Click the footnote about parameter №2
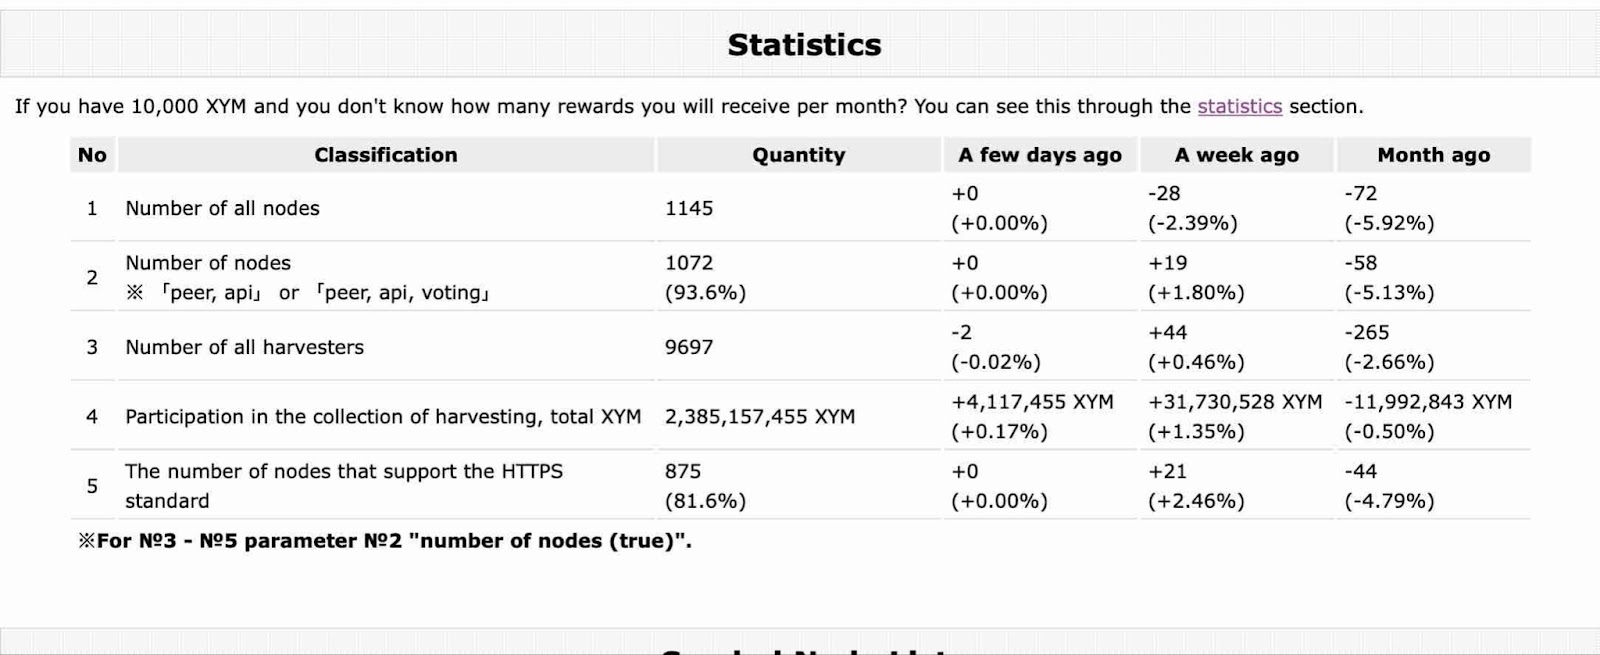1600x655 pixels. 385,541
